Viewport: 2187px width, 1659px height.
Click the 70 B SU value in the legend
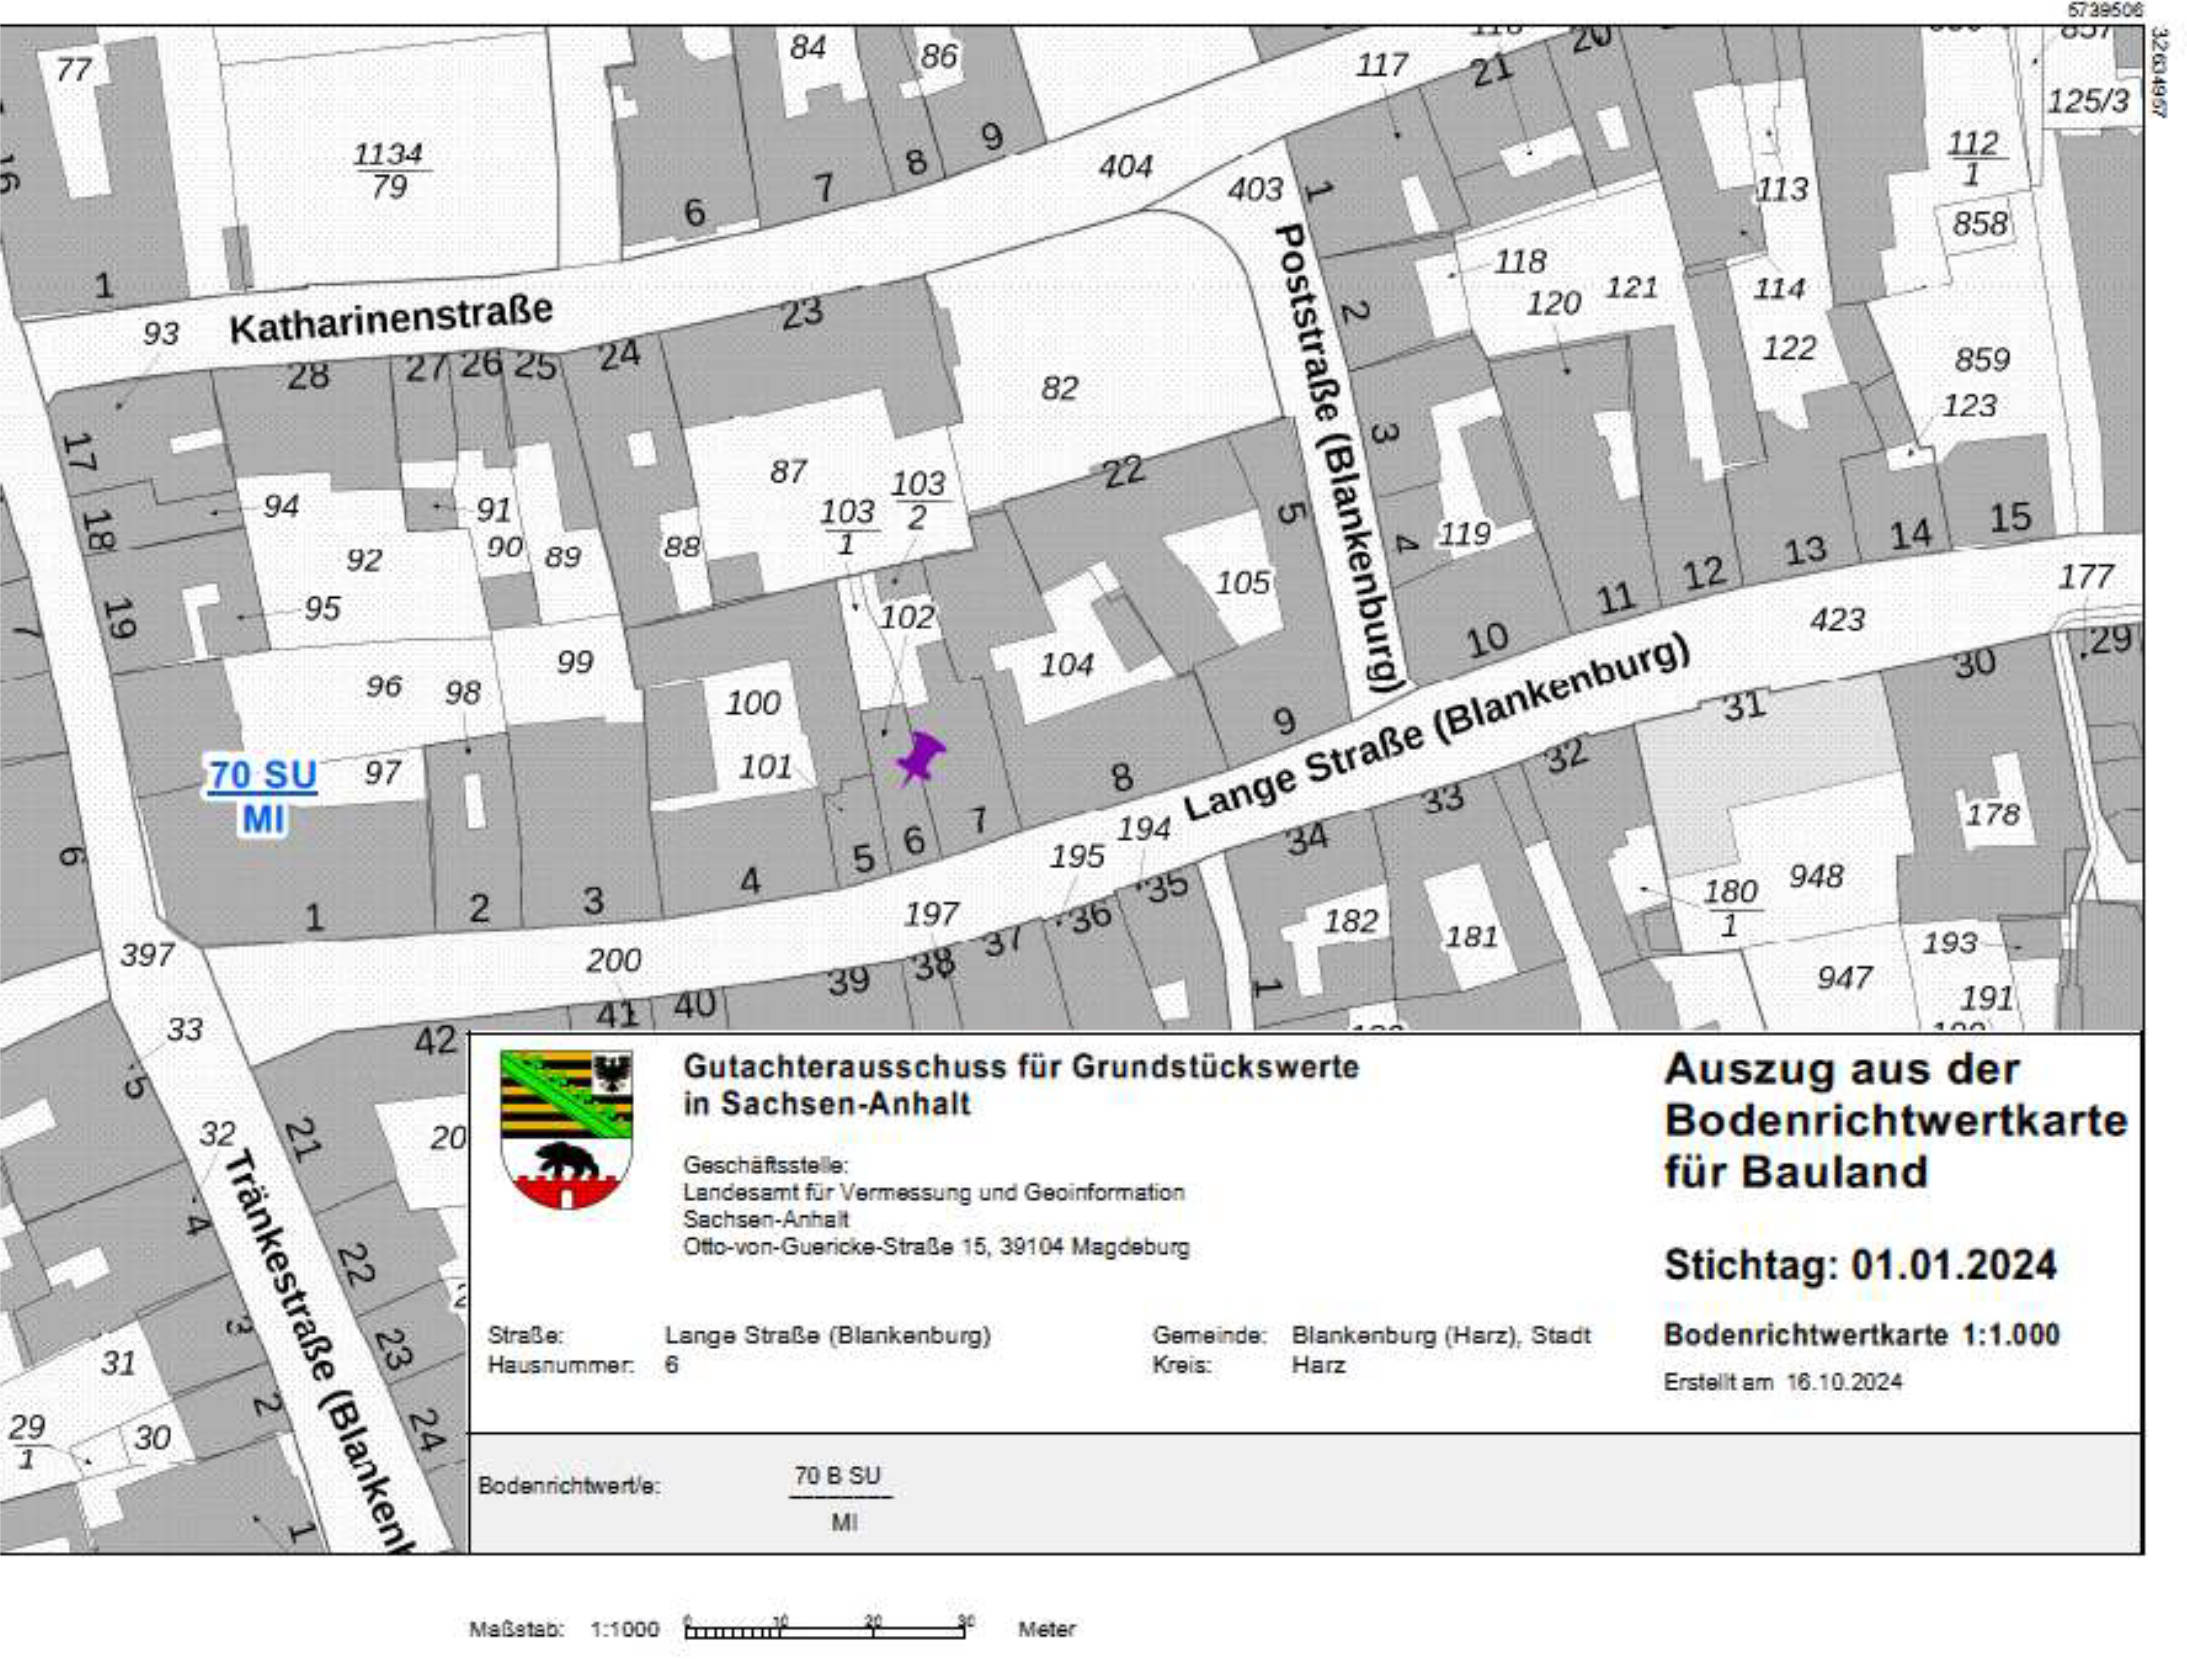pos(837,1476)
